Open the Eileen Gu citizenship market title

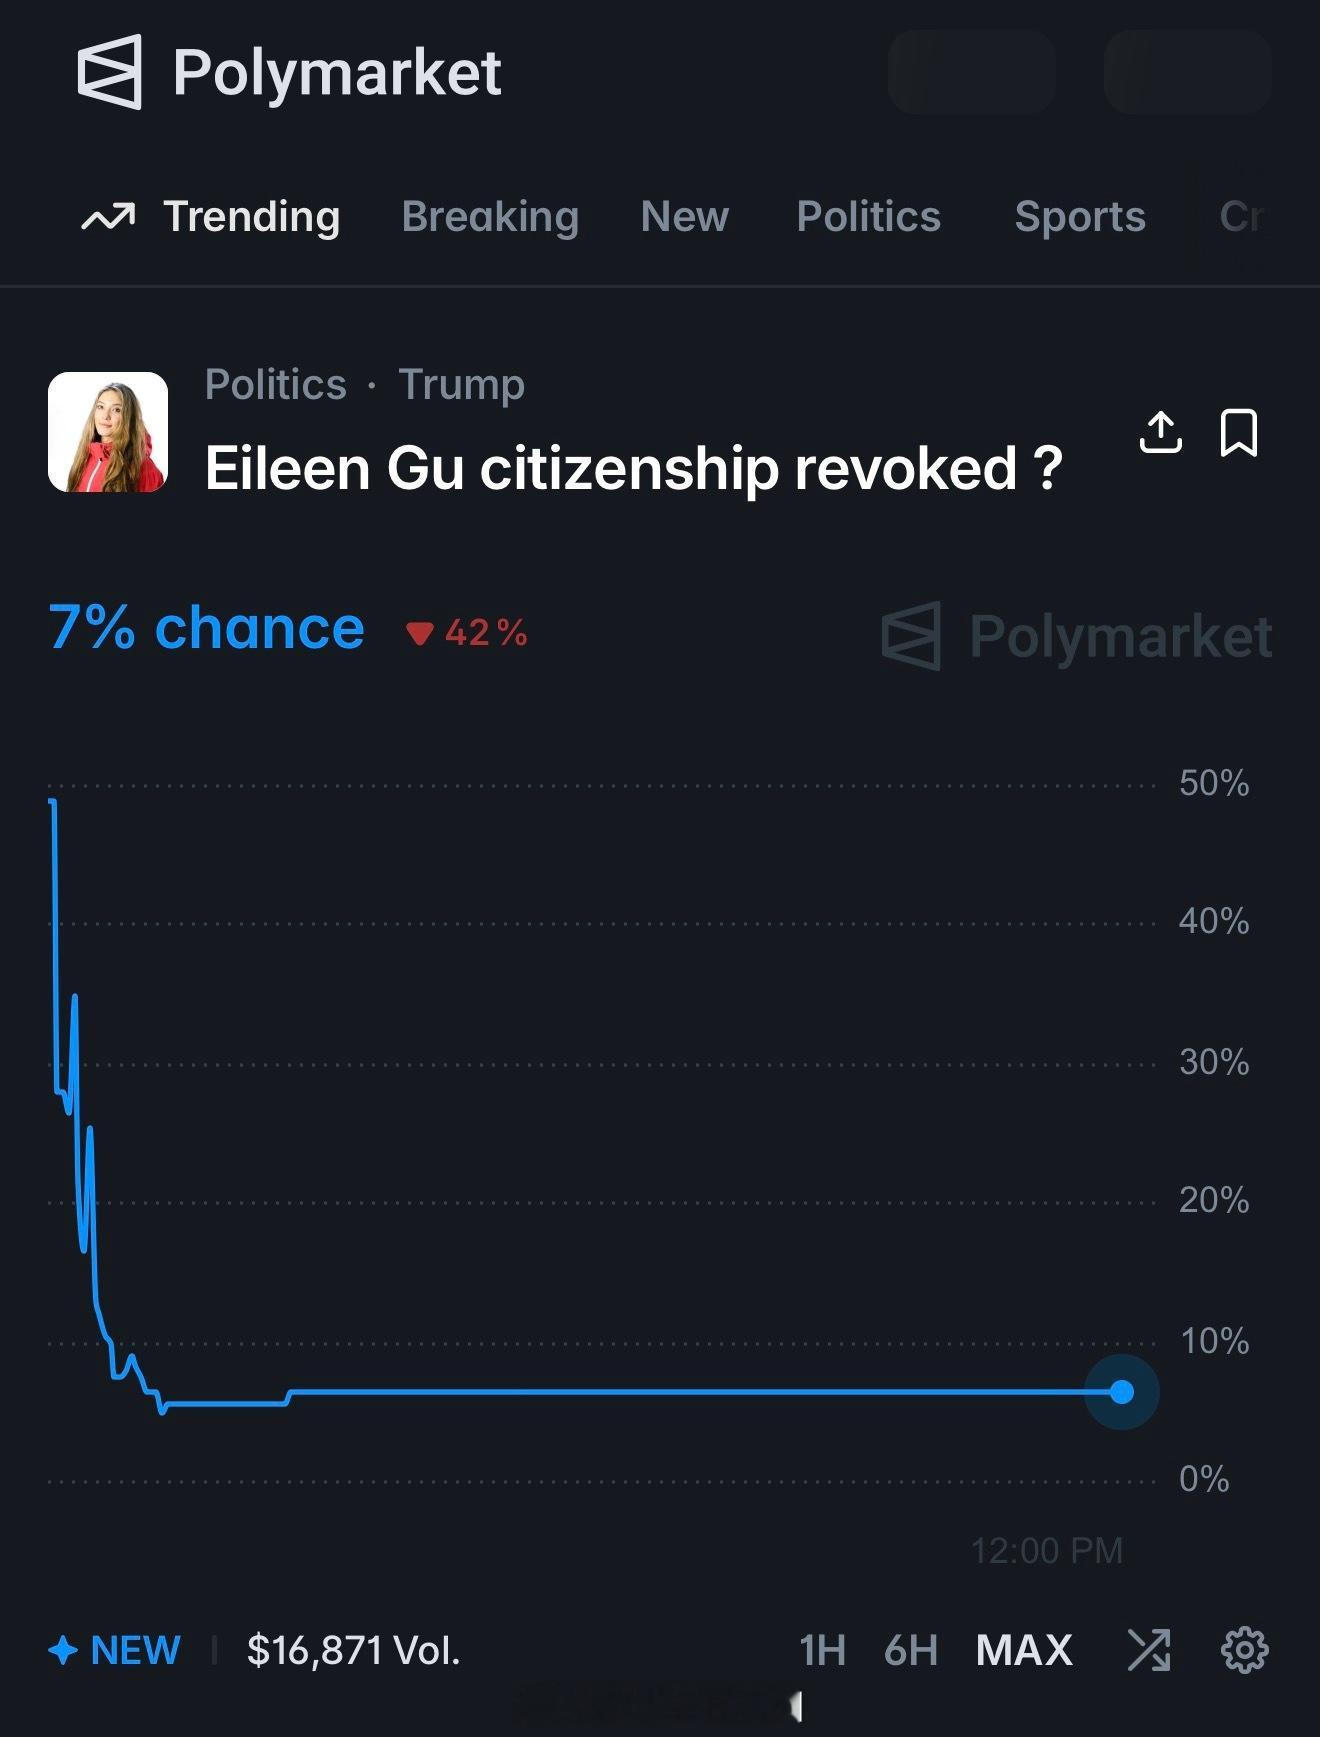(x=634, y=467)
